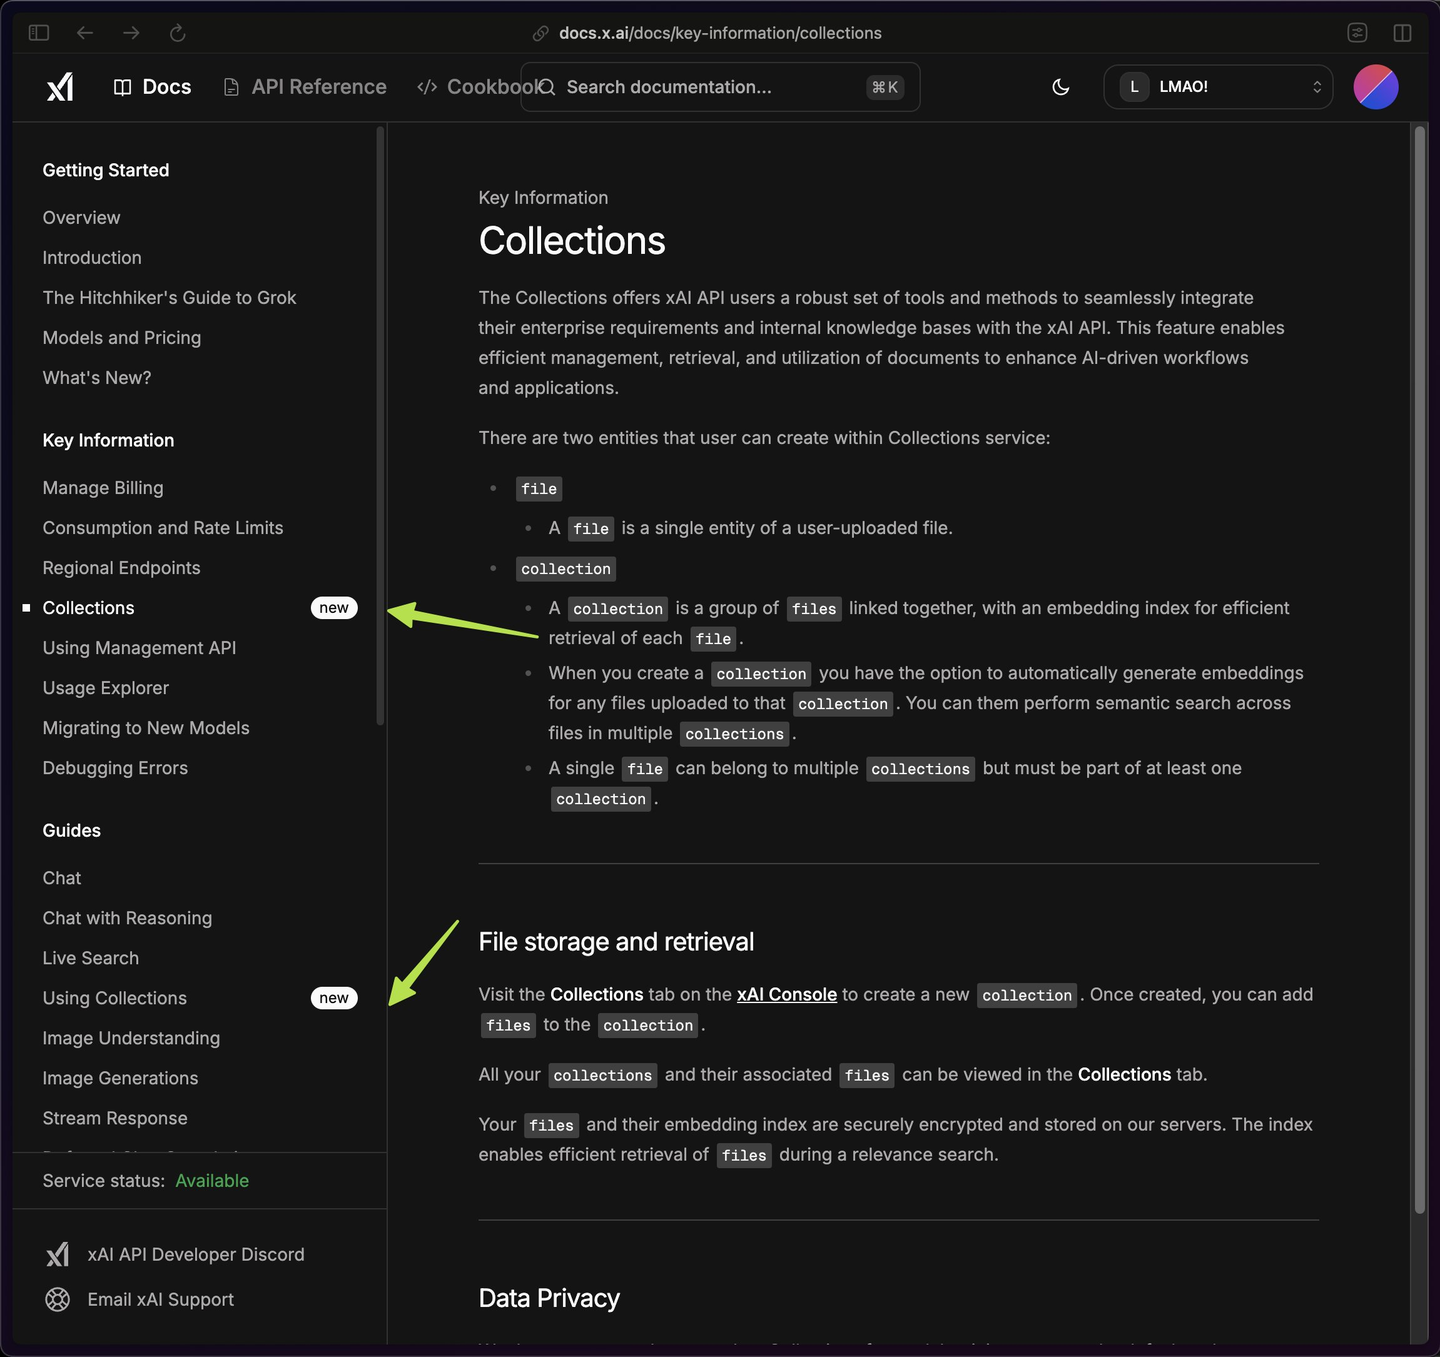Open the Regional Endpoints sidebar item
The width and height of the screenshot is (1440, 1357).
[x=121, y=568]
